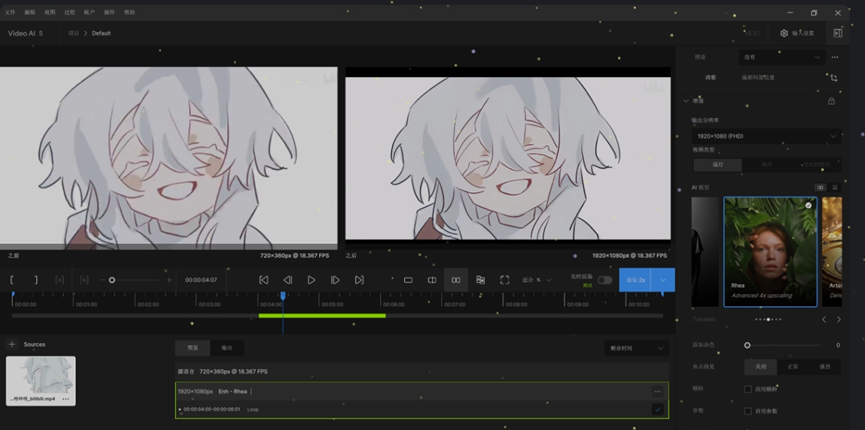Viewport: 865px width, 430px height.
Task: Switch to the second tab beside the preview tab
Action: (x=227, y=348)
